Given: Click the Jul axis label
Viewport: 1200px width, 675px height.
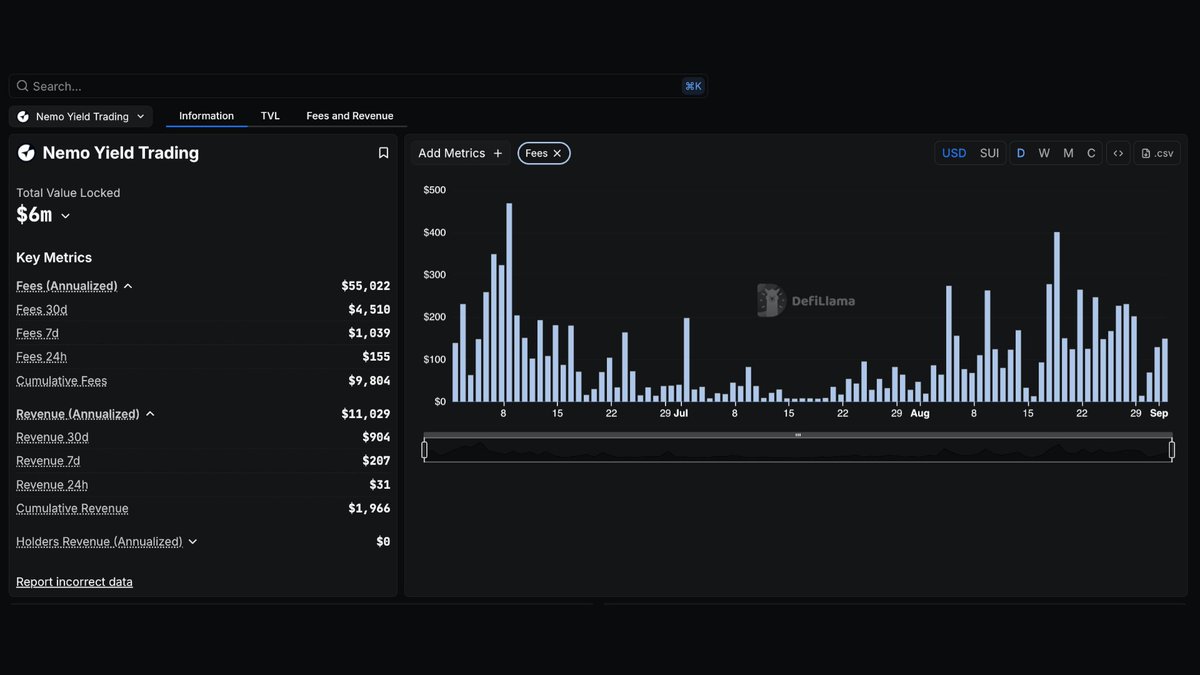Looking at the screenshot, I should (x=681, y=413).
